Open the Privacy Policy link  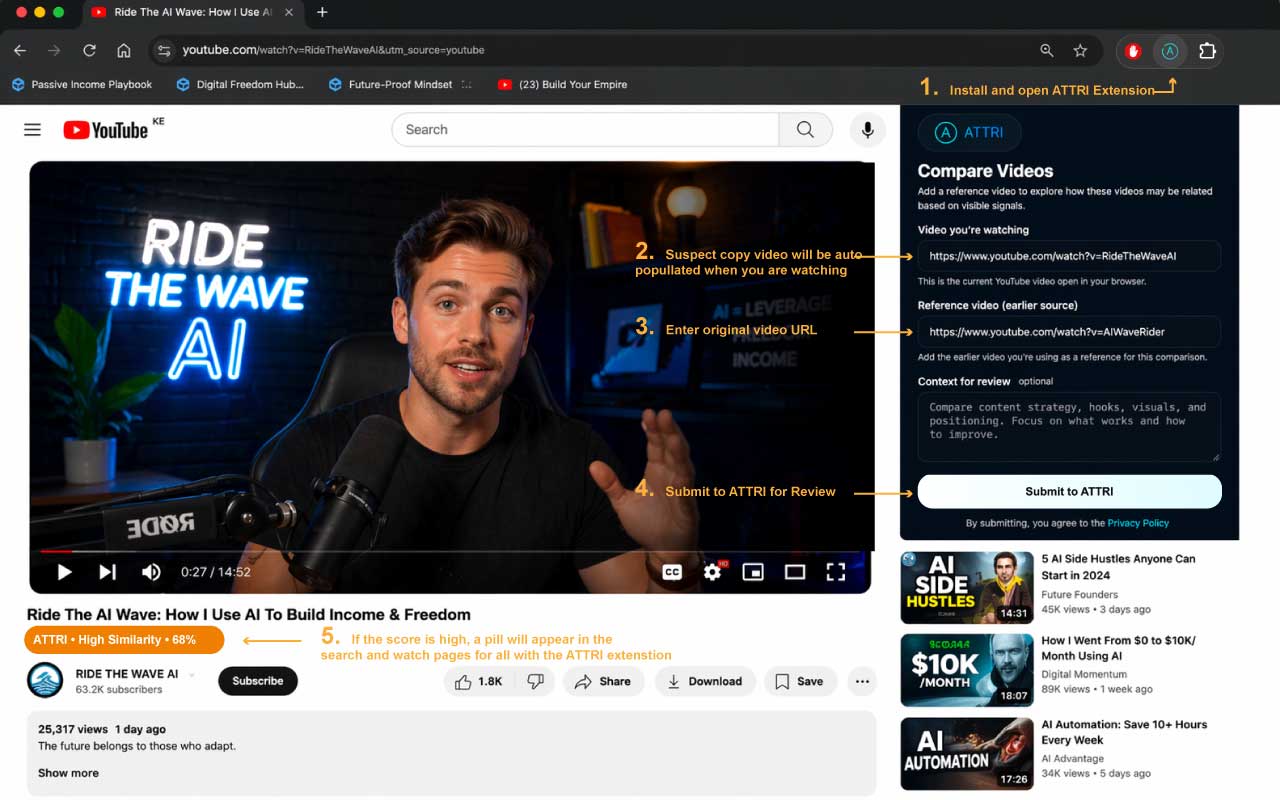[x=1138, y=523]
